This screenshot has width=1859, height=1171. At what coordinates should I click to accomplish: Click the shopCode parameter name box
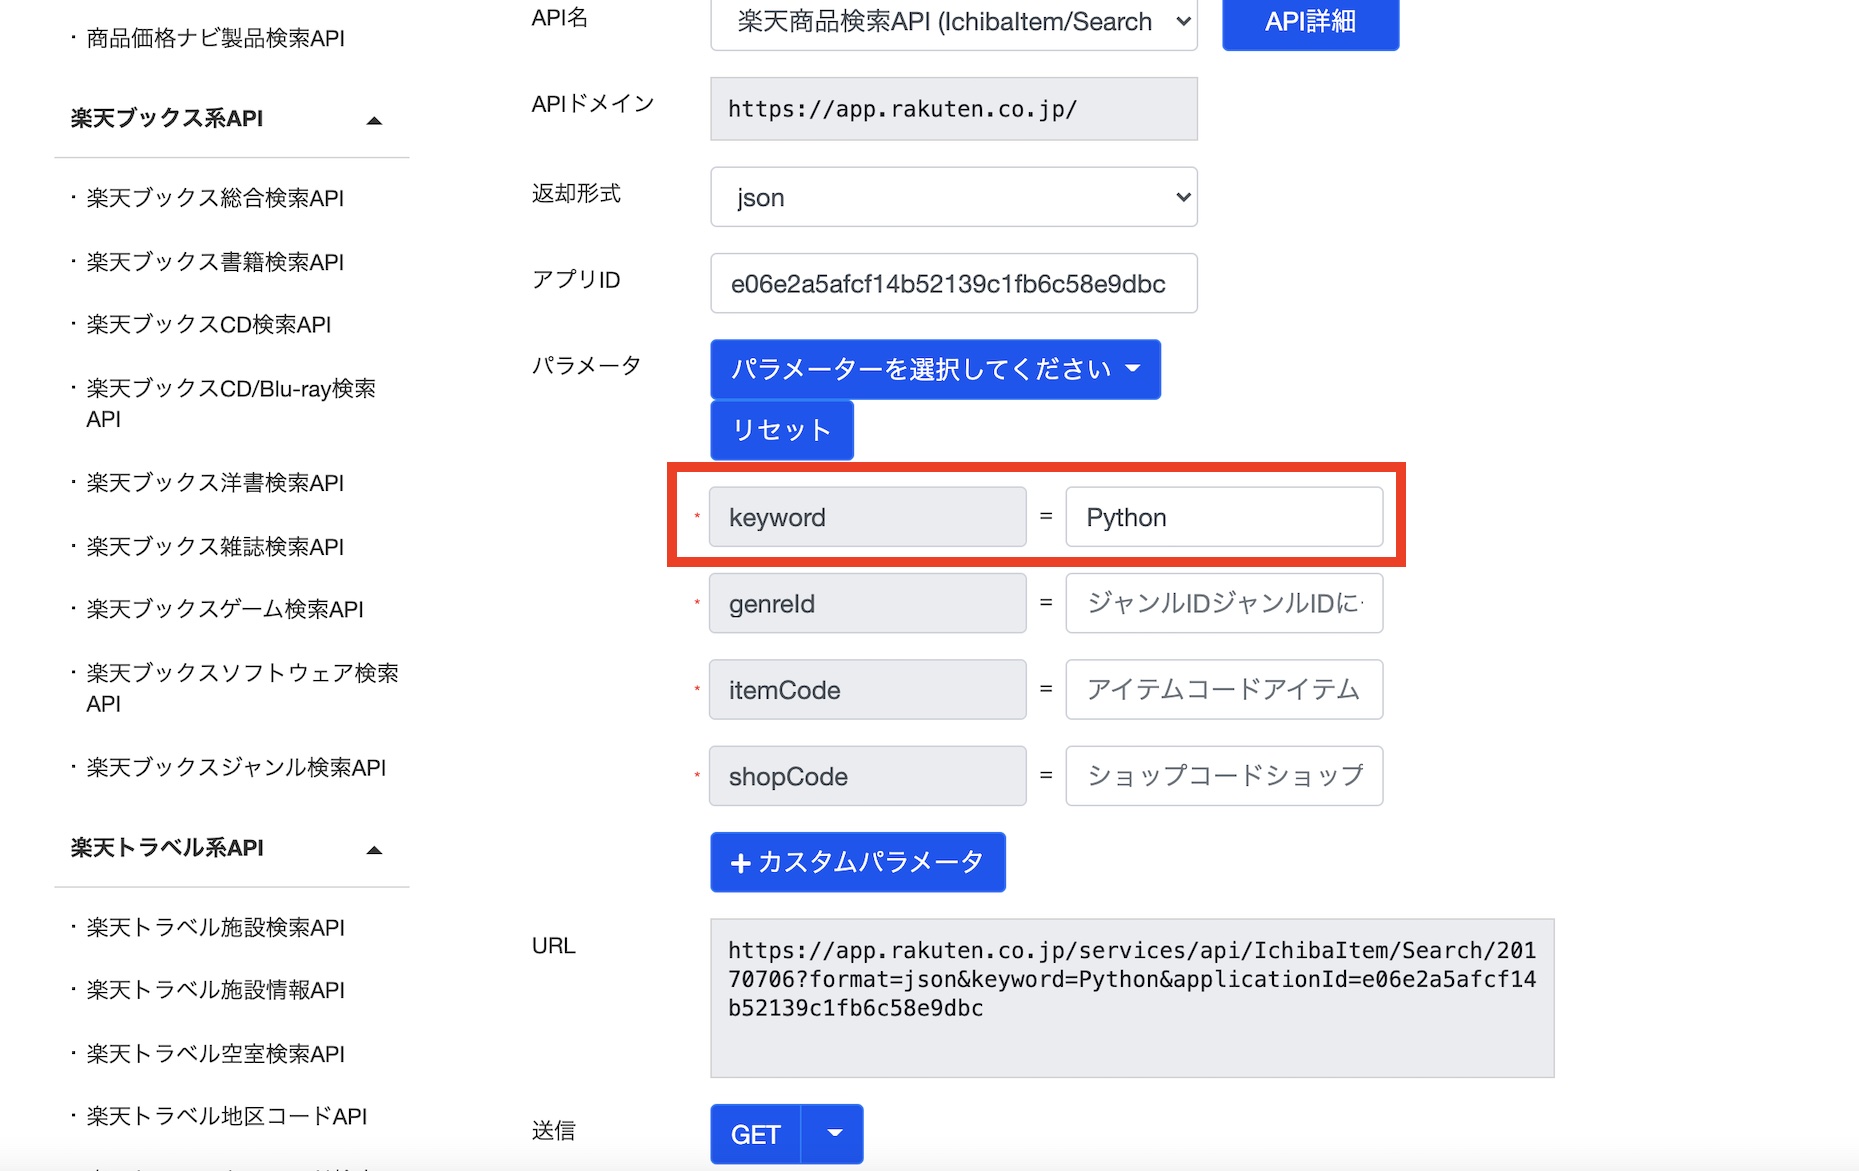(867, 776)
